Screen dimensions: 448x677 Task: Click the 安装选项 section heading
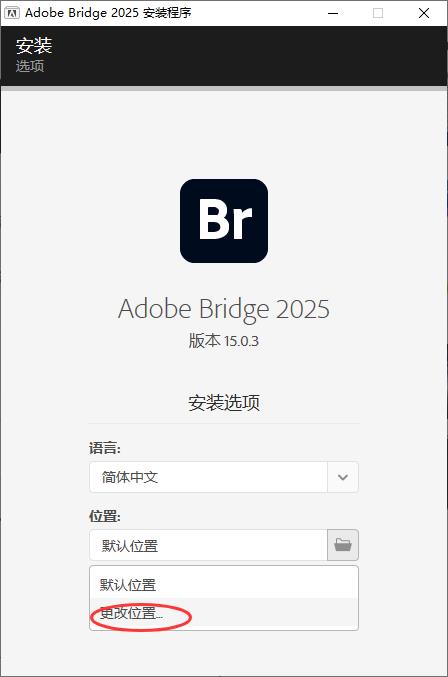[224, 402]
